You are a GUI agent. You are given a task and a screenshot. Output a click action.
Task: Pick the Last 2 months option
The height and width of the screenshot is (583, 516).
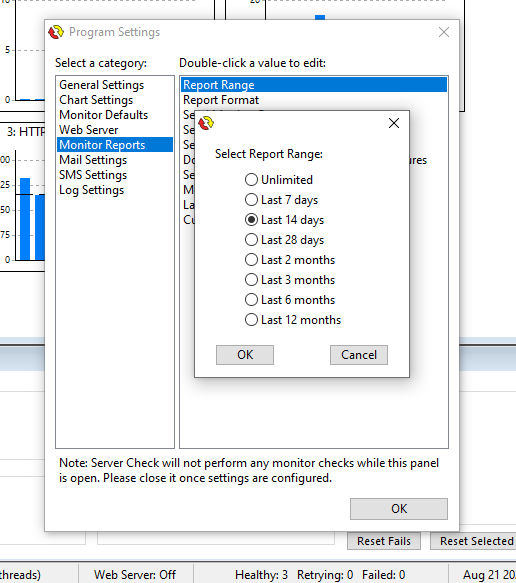tap(251, 260)
